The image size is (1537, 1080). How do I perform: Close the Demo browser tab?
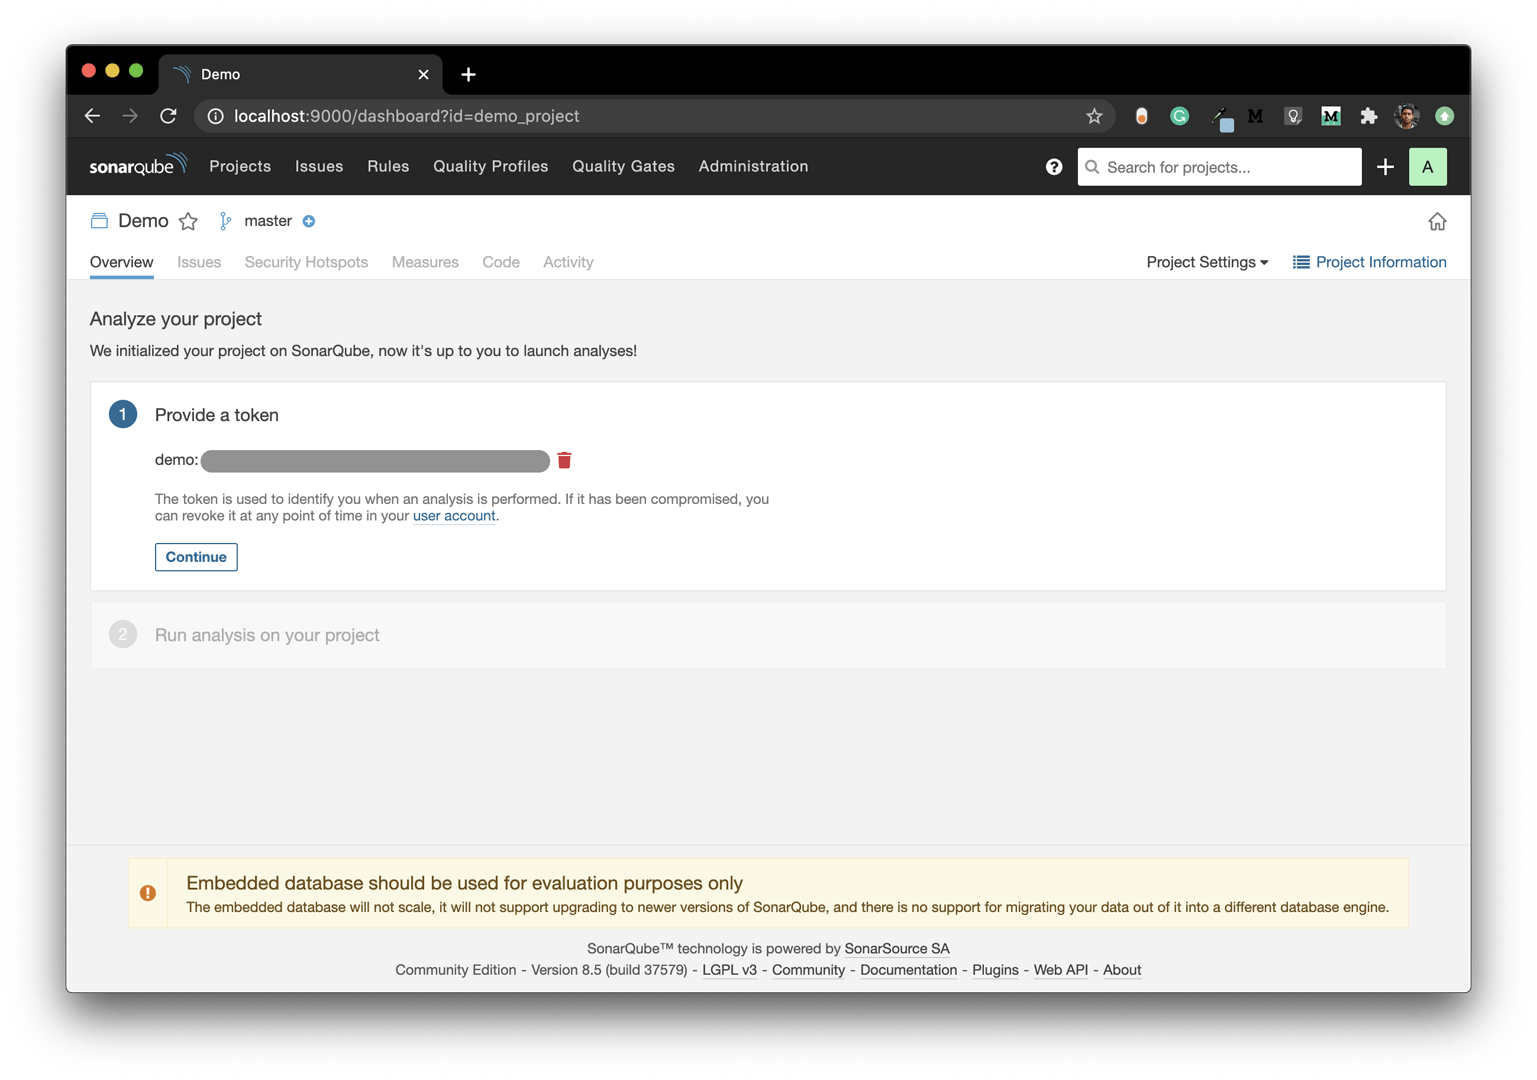[x=423, y=74]
